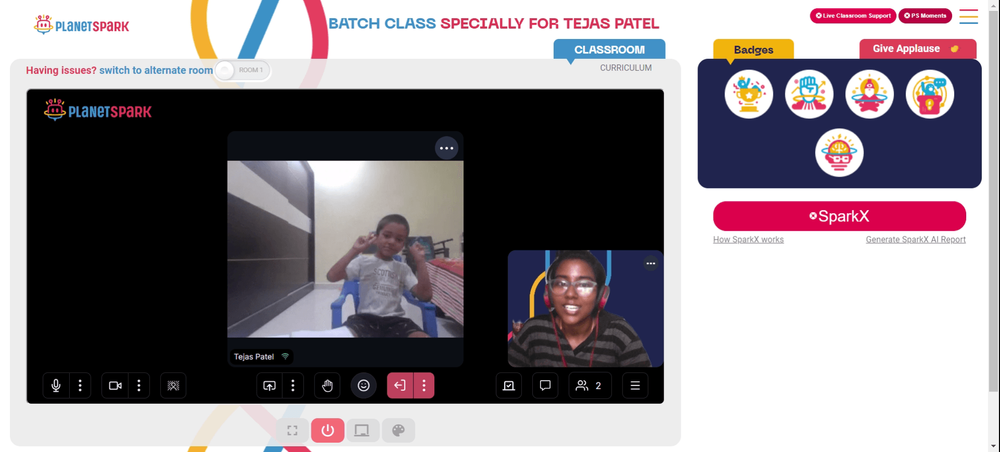1000x452 pixels.
Task: Open emoji reactions
Action: [x=364, y=386]
